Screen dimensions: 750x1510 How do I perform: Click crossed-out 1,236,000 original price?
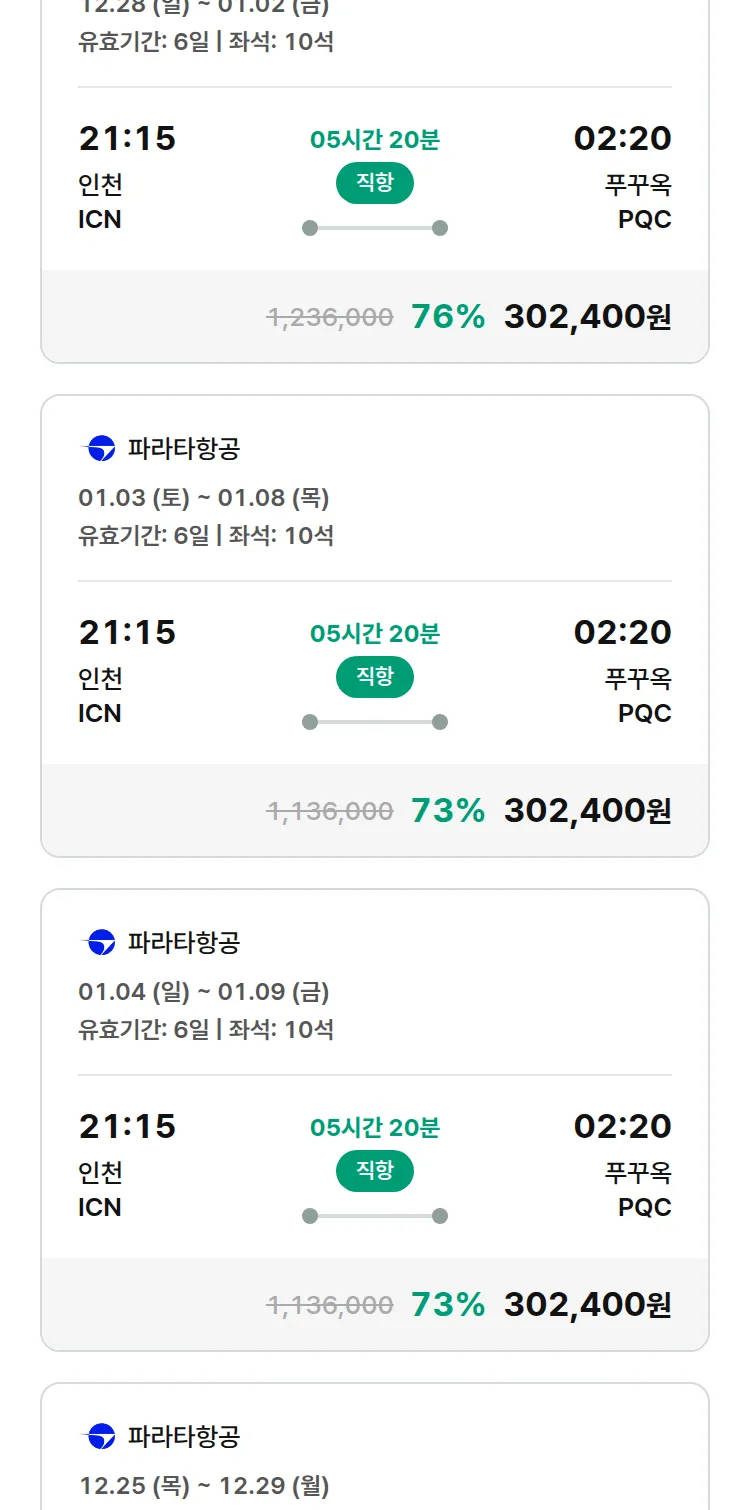point(330,318)
